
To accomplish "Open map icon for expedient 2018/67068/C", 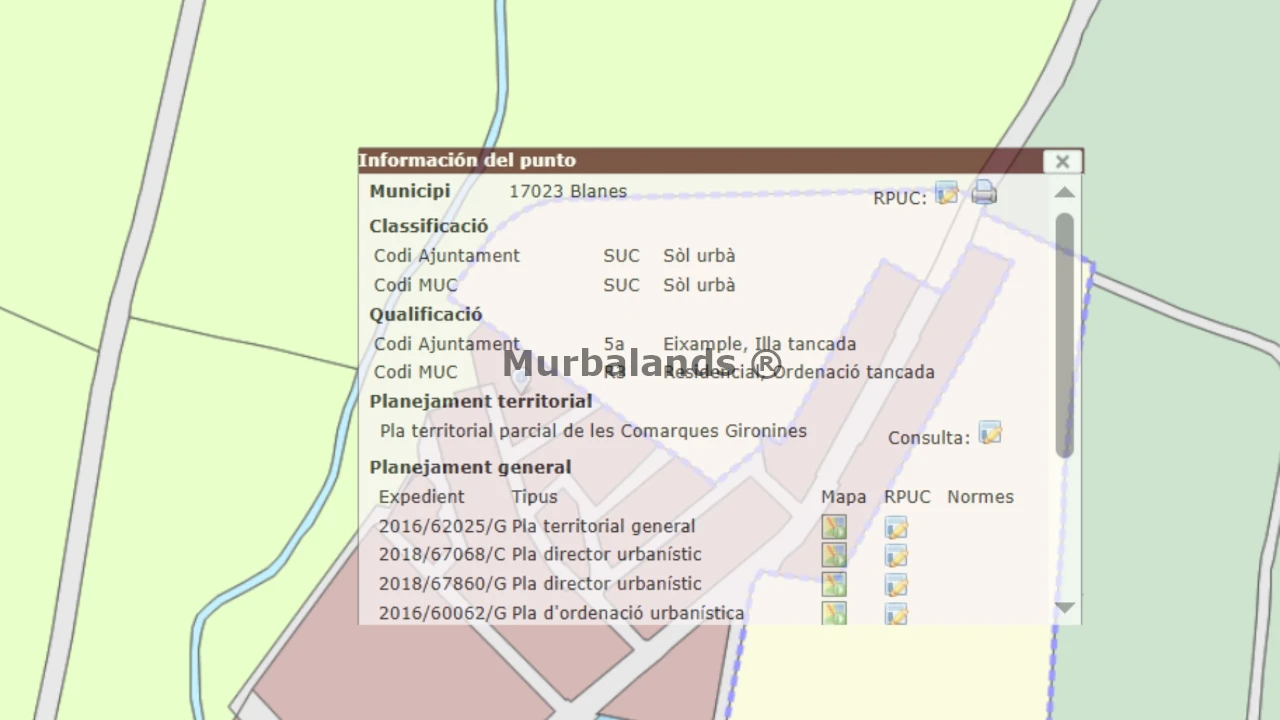I will tap(834, 555).
